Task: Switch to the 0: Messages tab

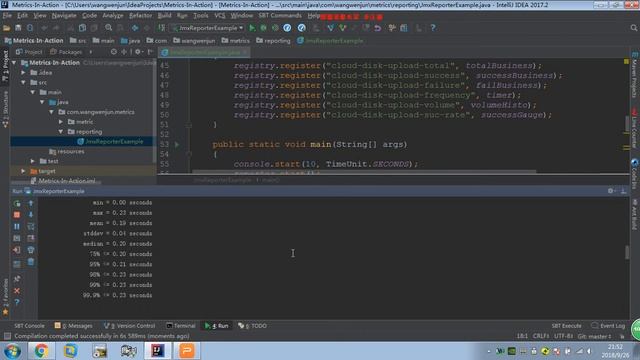Action: point(74,326)
